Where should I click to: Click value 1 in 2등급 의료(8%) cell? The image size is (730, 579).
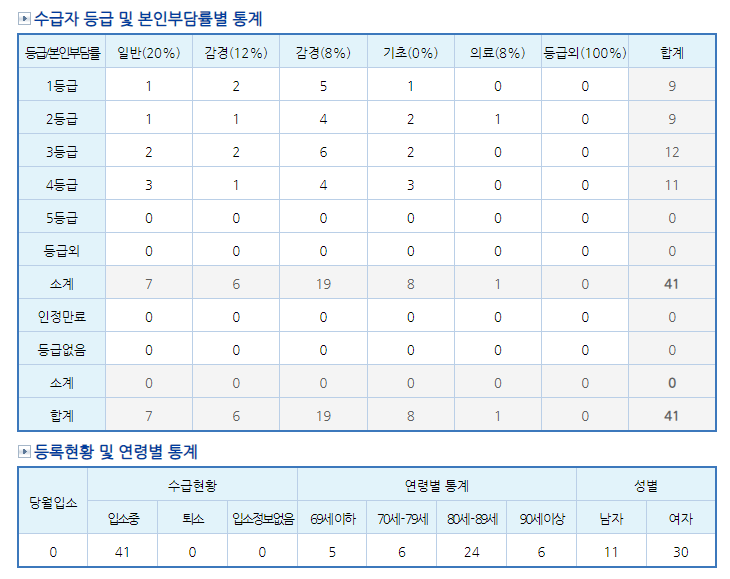(x=498, y=119)
